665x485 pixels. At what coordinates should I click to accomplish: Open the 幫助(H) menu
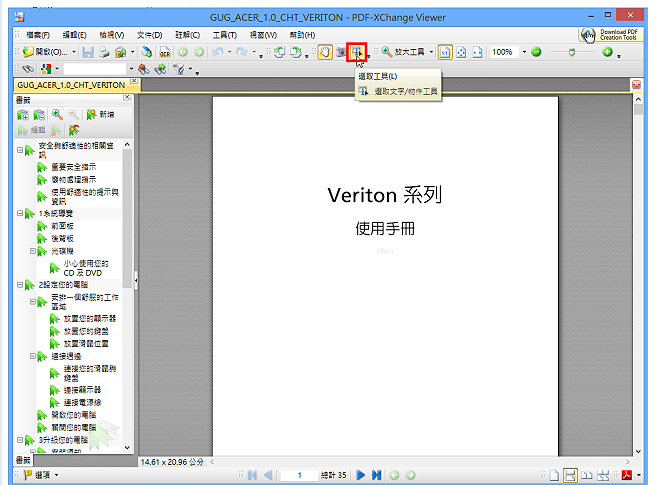[302, 35]
